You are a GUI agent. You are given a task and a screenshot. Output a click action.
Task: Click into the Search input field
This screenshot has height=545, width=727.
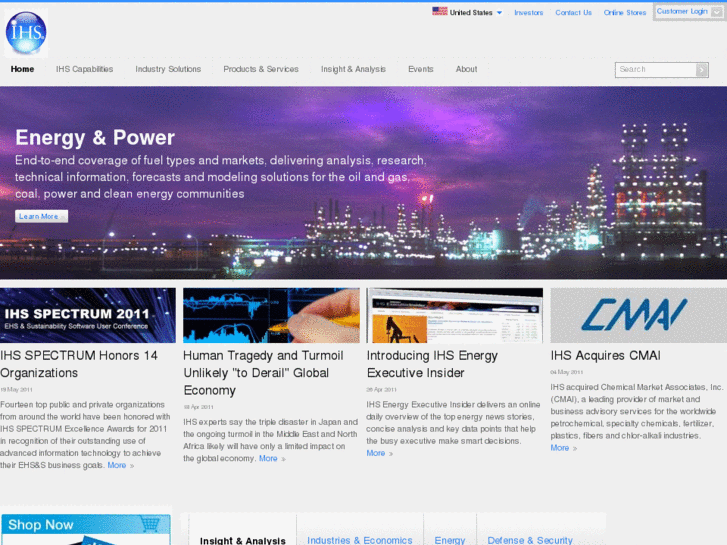(656, 70)
